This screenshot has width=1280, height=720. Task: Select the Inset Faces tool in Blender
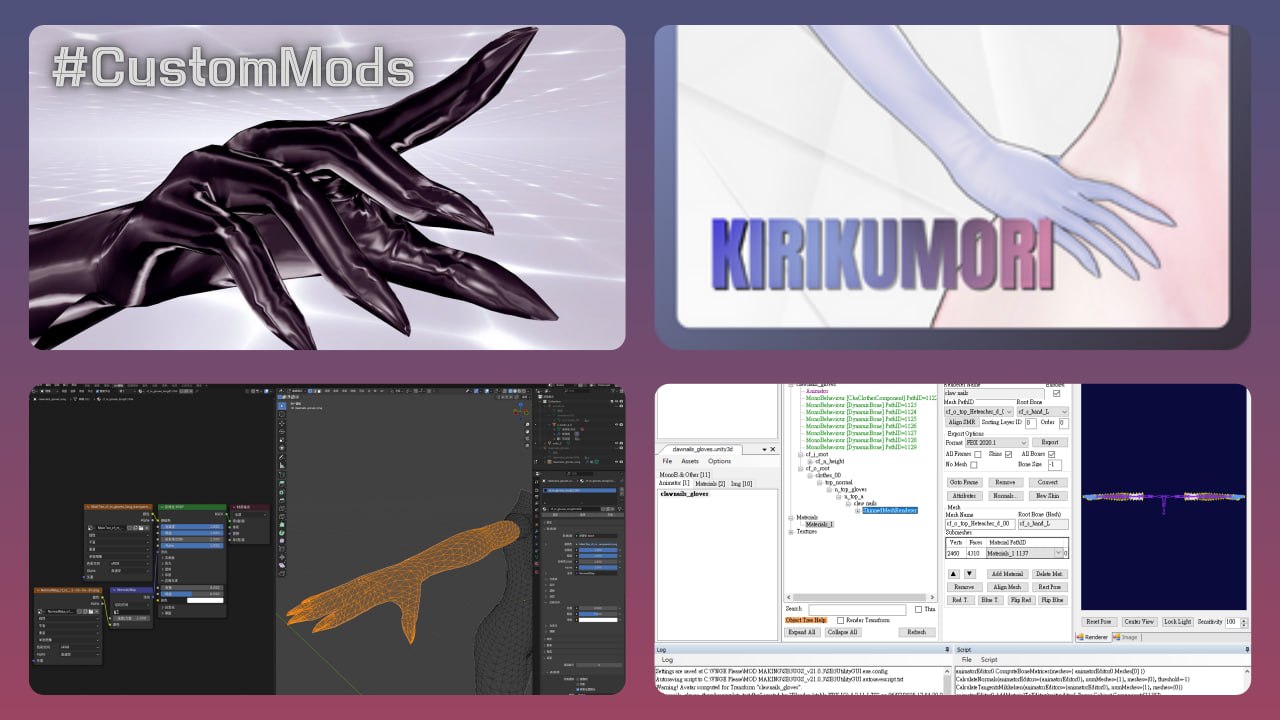pos(282,492)
